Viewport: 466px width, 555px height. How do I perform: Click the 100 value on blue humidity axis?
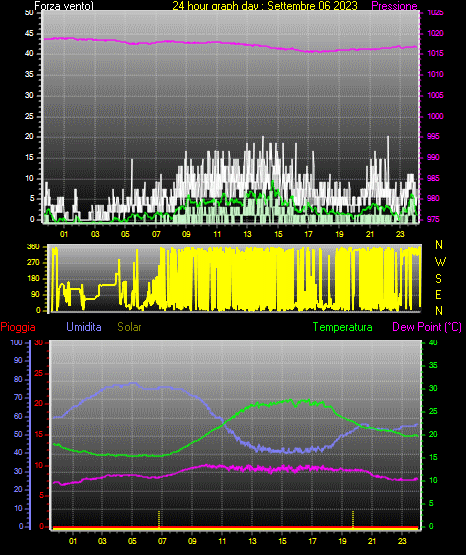point(16,343)
